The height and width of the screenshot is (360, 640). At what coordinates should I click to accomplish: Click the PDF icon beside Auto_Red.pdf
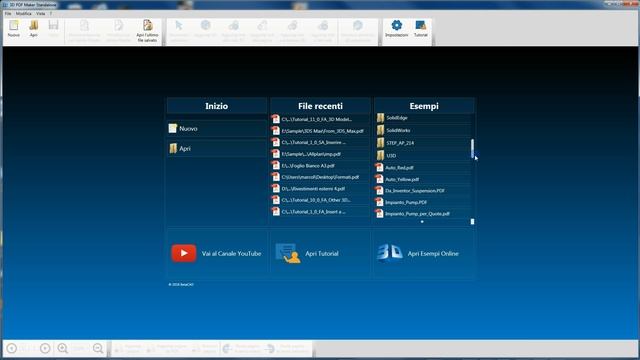point(380,168)
